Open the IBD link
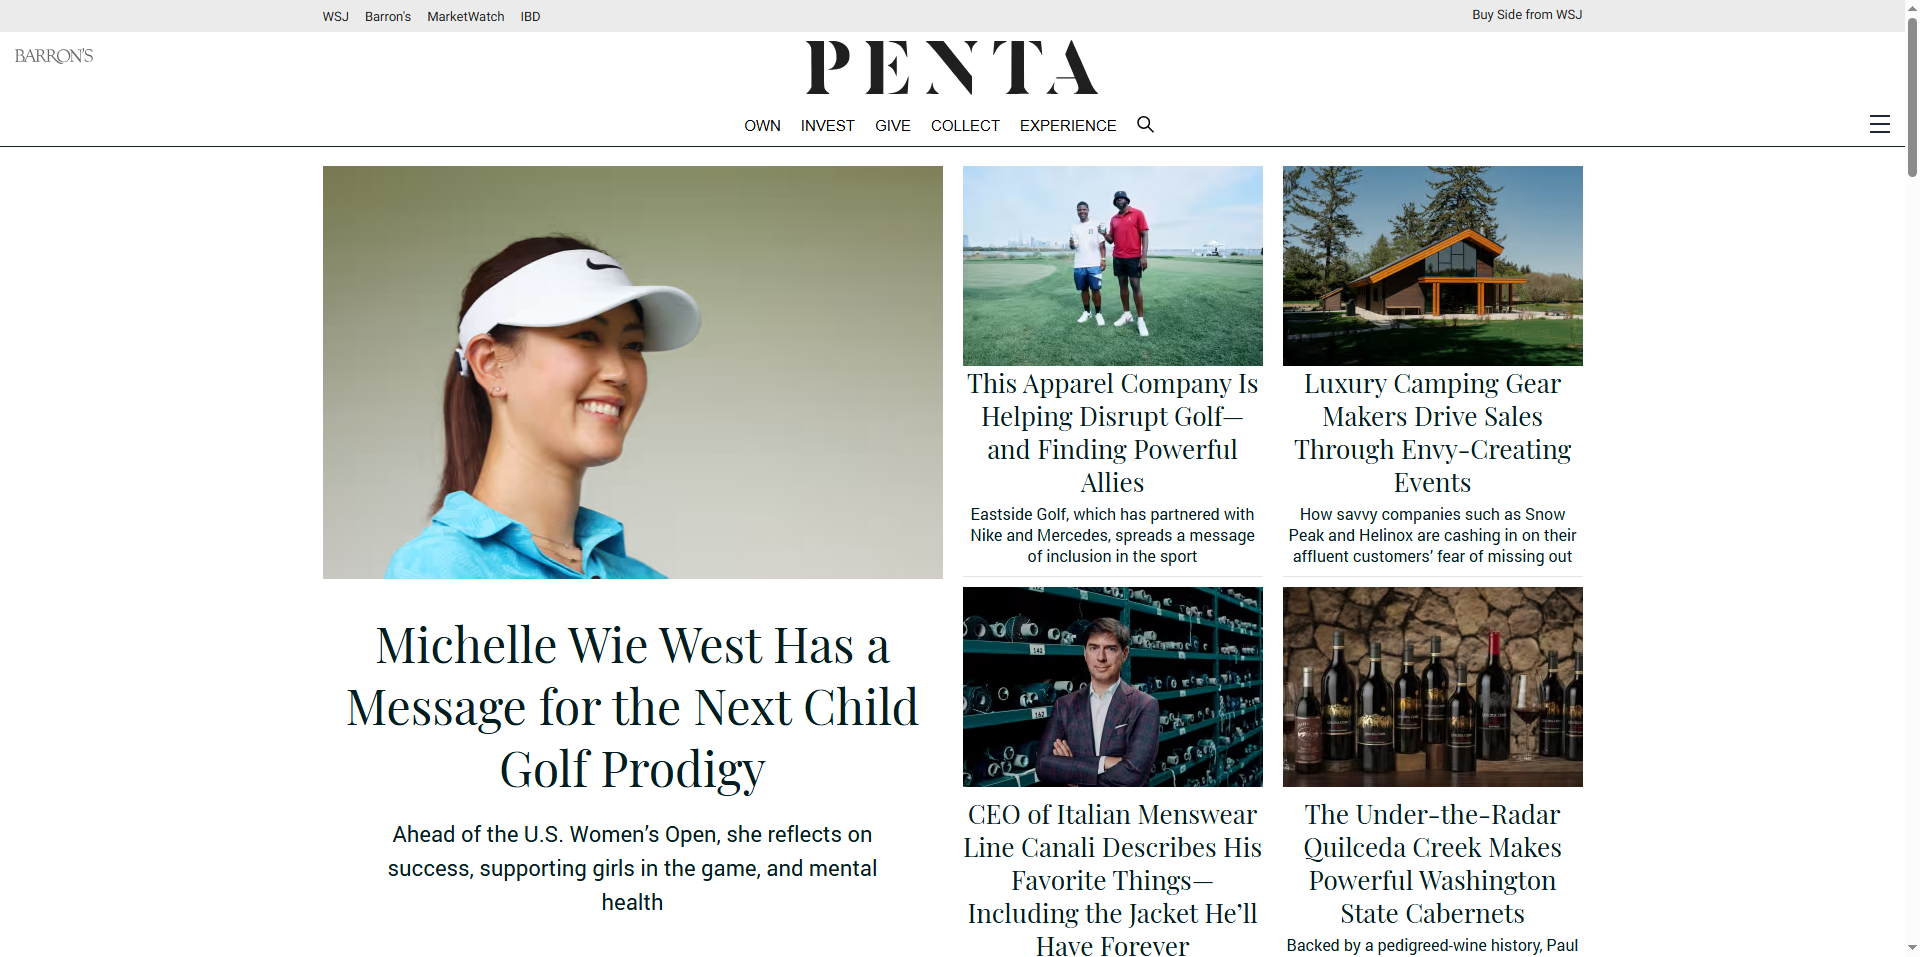The image size is (1920, 957). click(530, 17)
